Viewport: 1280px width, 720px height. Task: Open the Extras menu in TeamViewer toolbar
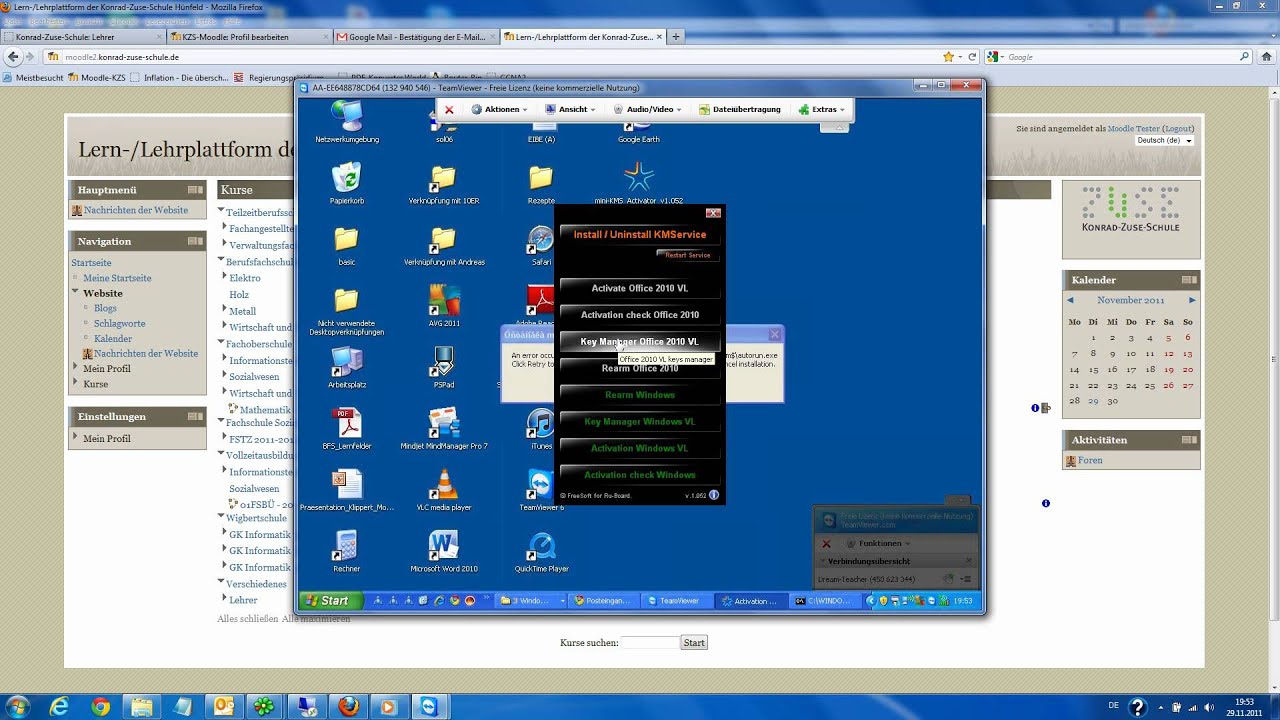point(822,109)
